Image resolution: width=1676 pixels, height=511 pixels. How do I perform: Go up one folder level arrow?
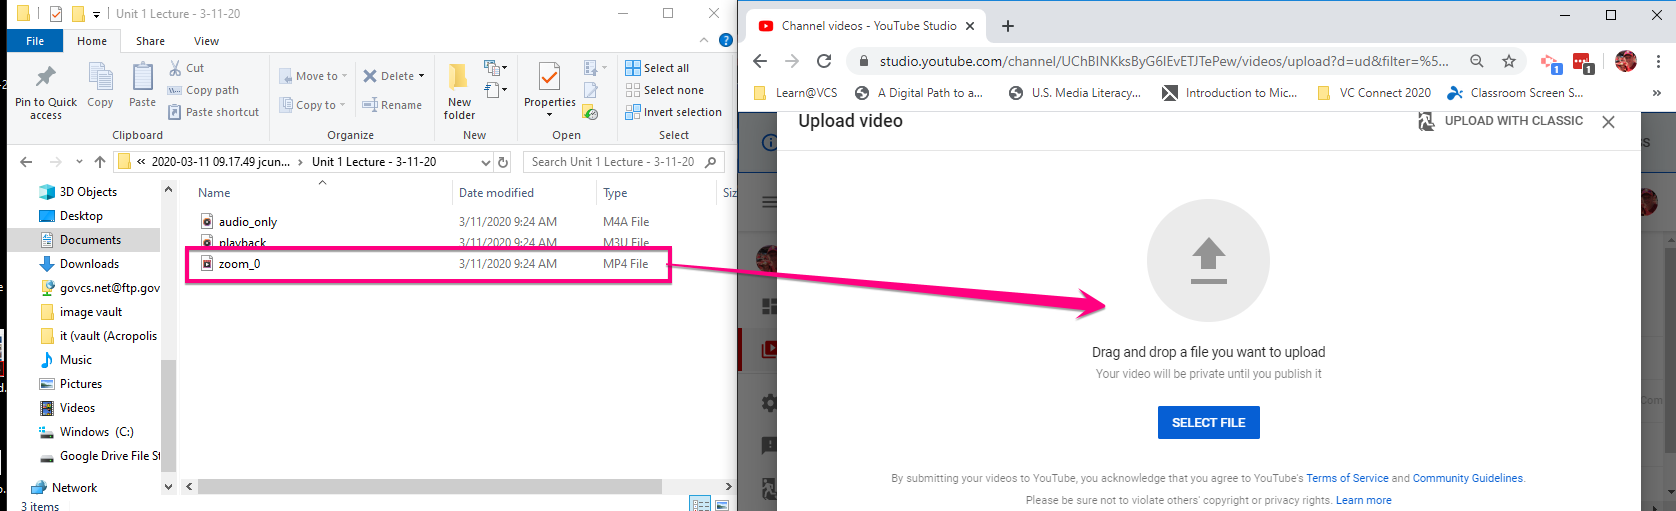99,162
